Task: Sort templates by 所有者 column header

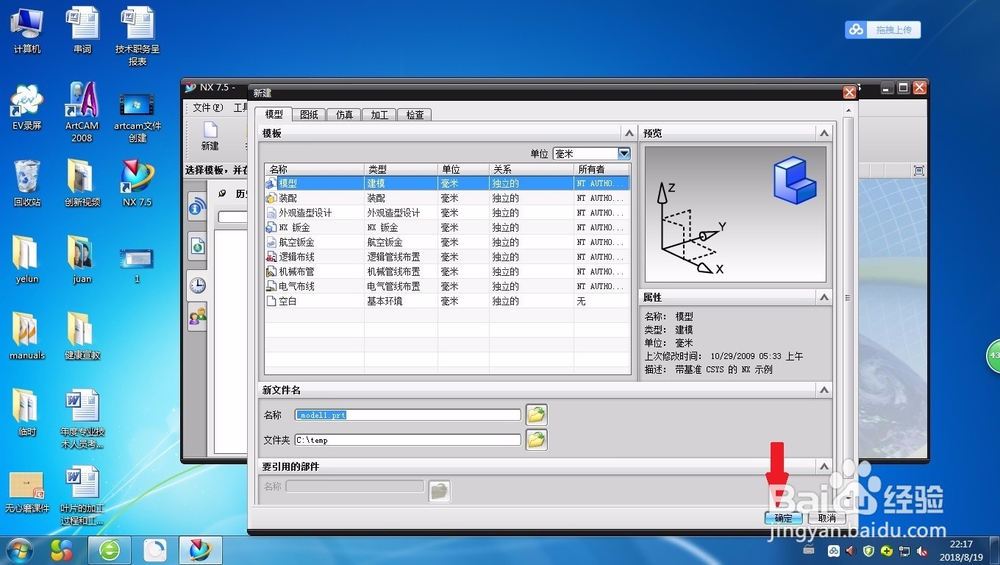Action: [601, 169]
